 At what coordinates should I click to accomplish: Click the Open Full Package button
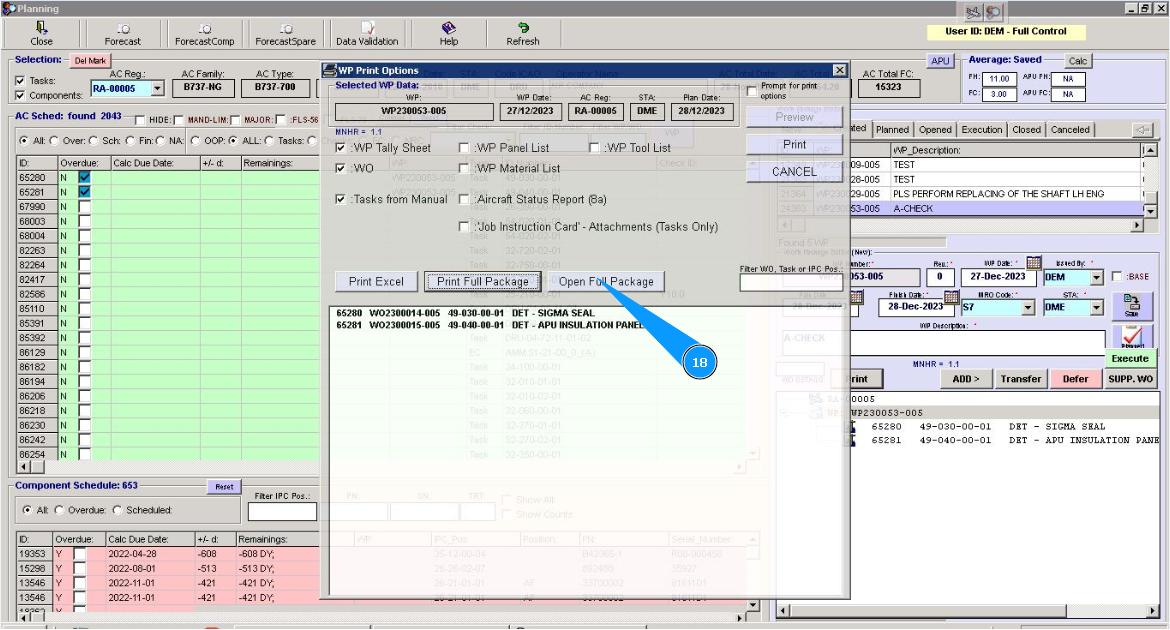[x=606, y=281]
